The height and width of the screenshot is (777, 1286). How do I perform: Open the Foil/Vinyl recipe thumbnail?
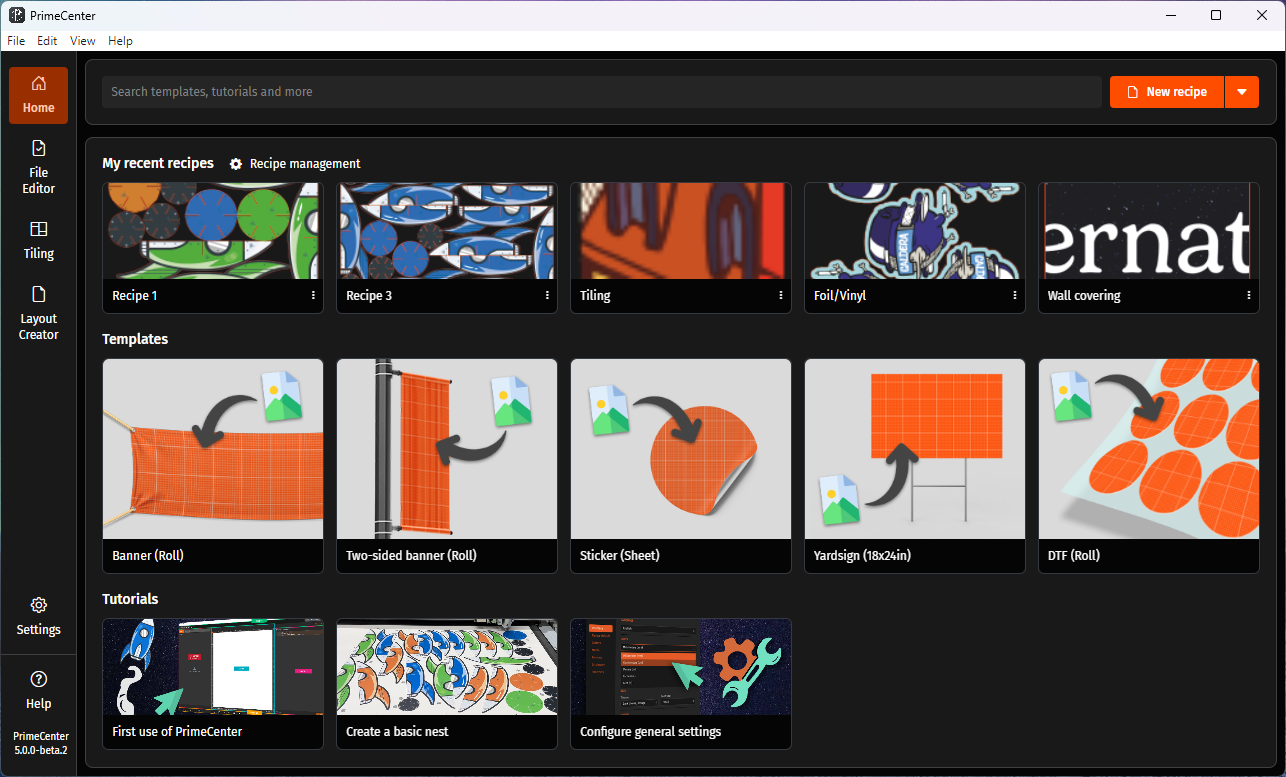pos(915,231)
